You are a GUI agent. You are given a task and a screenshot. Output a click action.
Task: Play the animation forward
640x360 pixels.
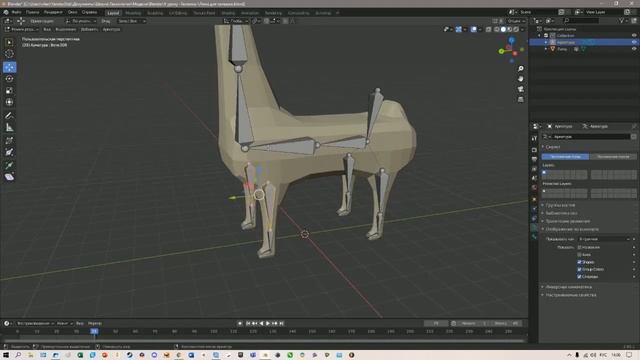pyautogui.click(x=268, y=323)
